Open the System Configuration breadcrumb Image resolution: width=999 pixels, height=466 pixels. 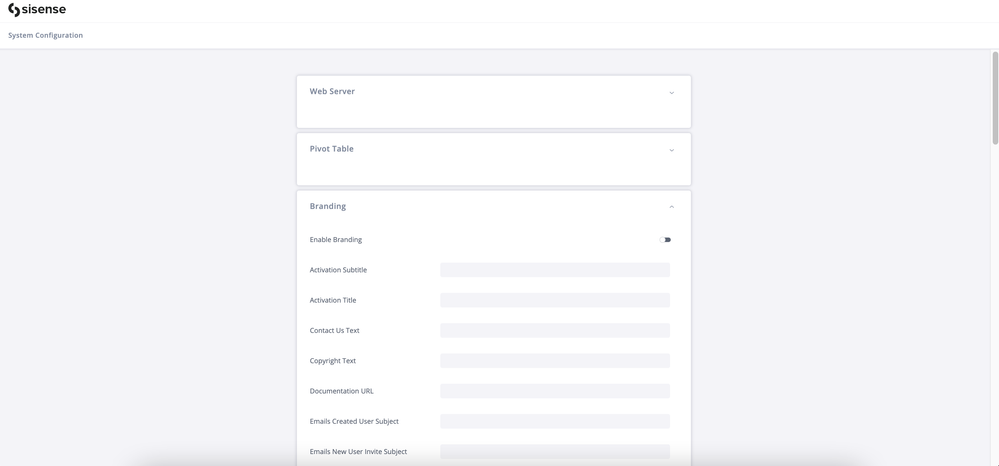click(x=45, y=35)
